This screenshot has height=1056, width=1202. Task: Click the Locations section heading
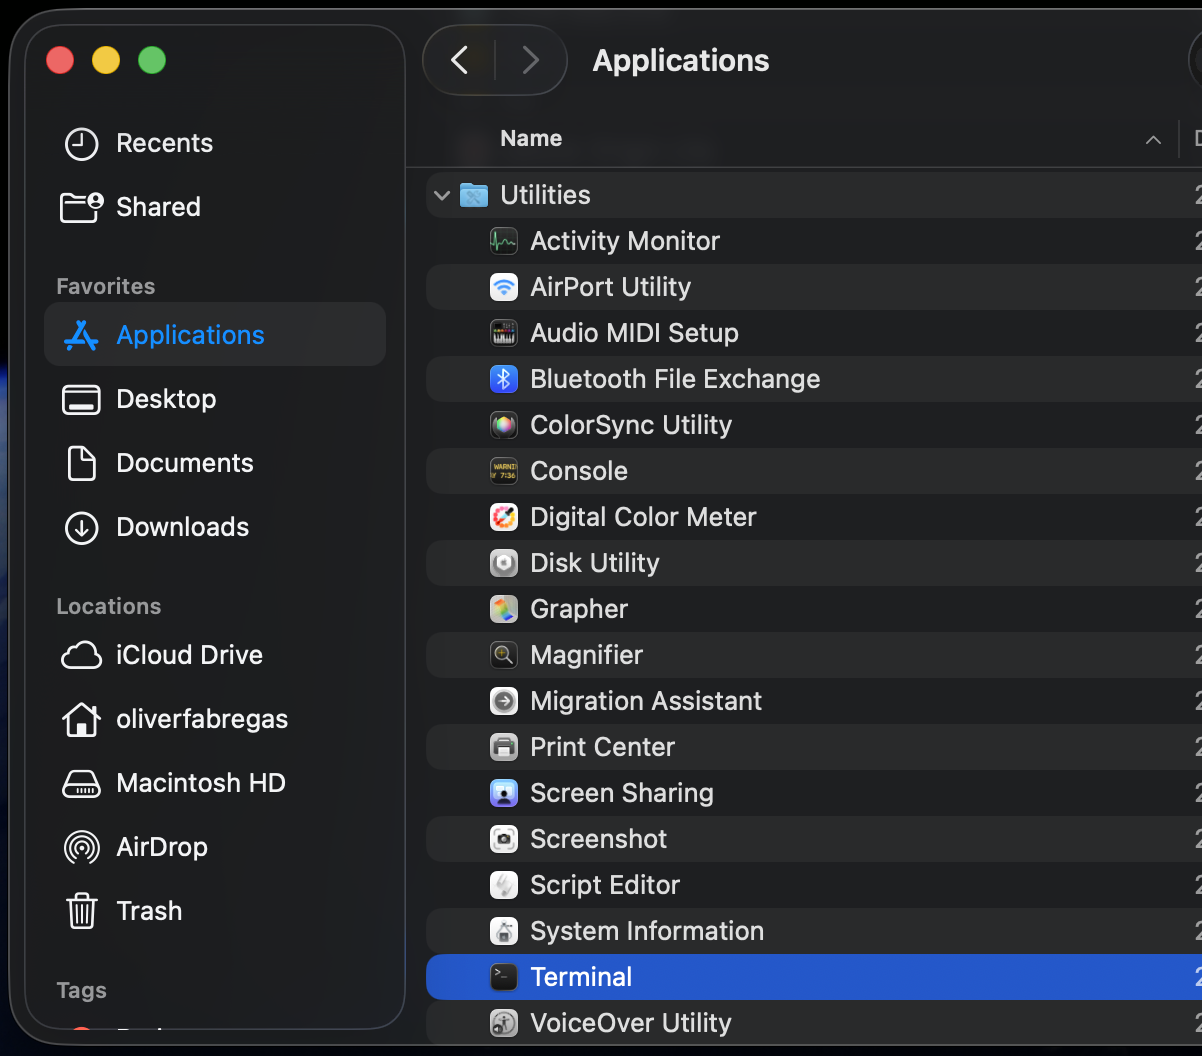click(x=109, y=606)
